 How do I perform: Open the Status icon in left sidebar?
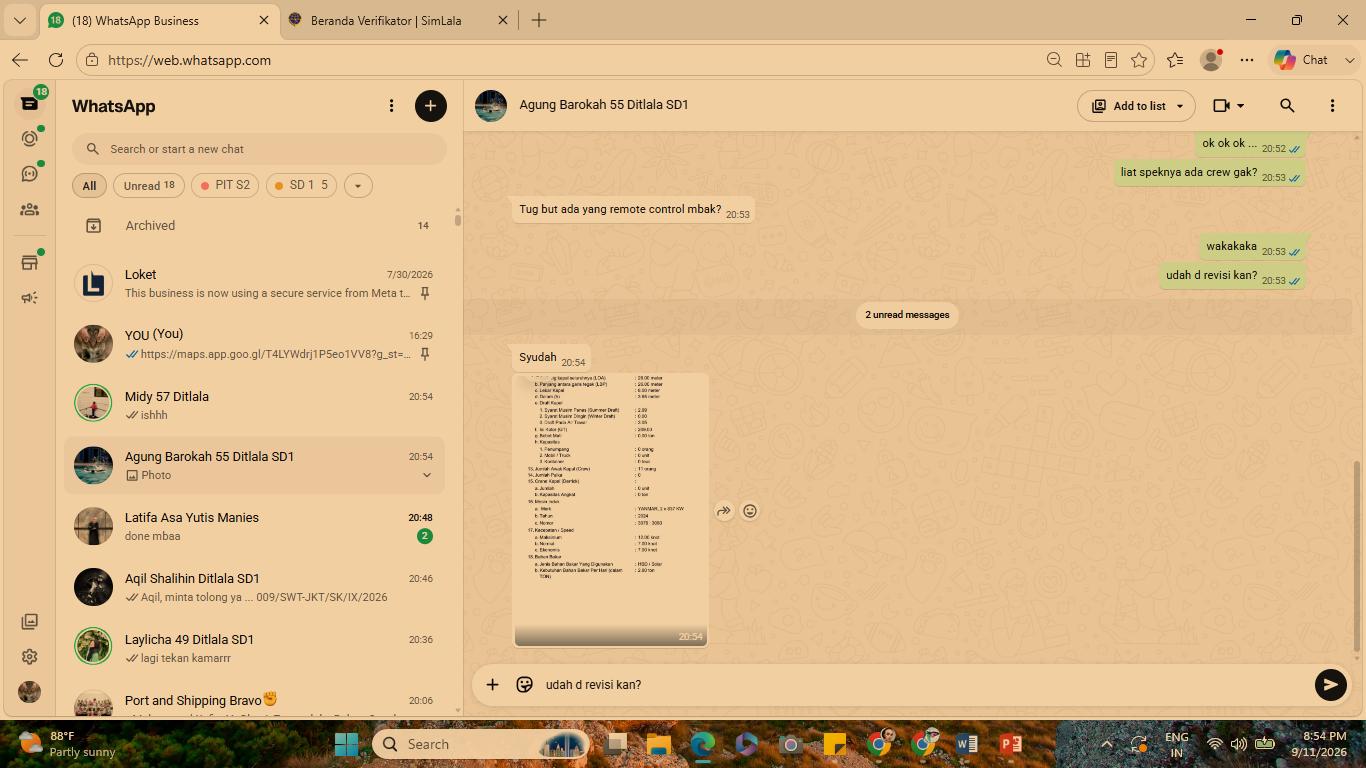point(30,138)
